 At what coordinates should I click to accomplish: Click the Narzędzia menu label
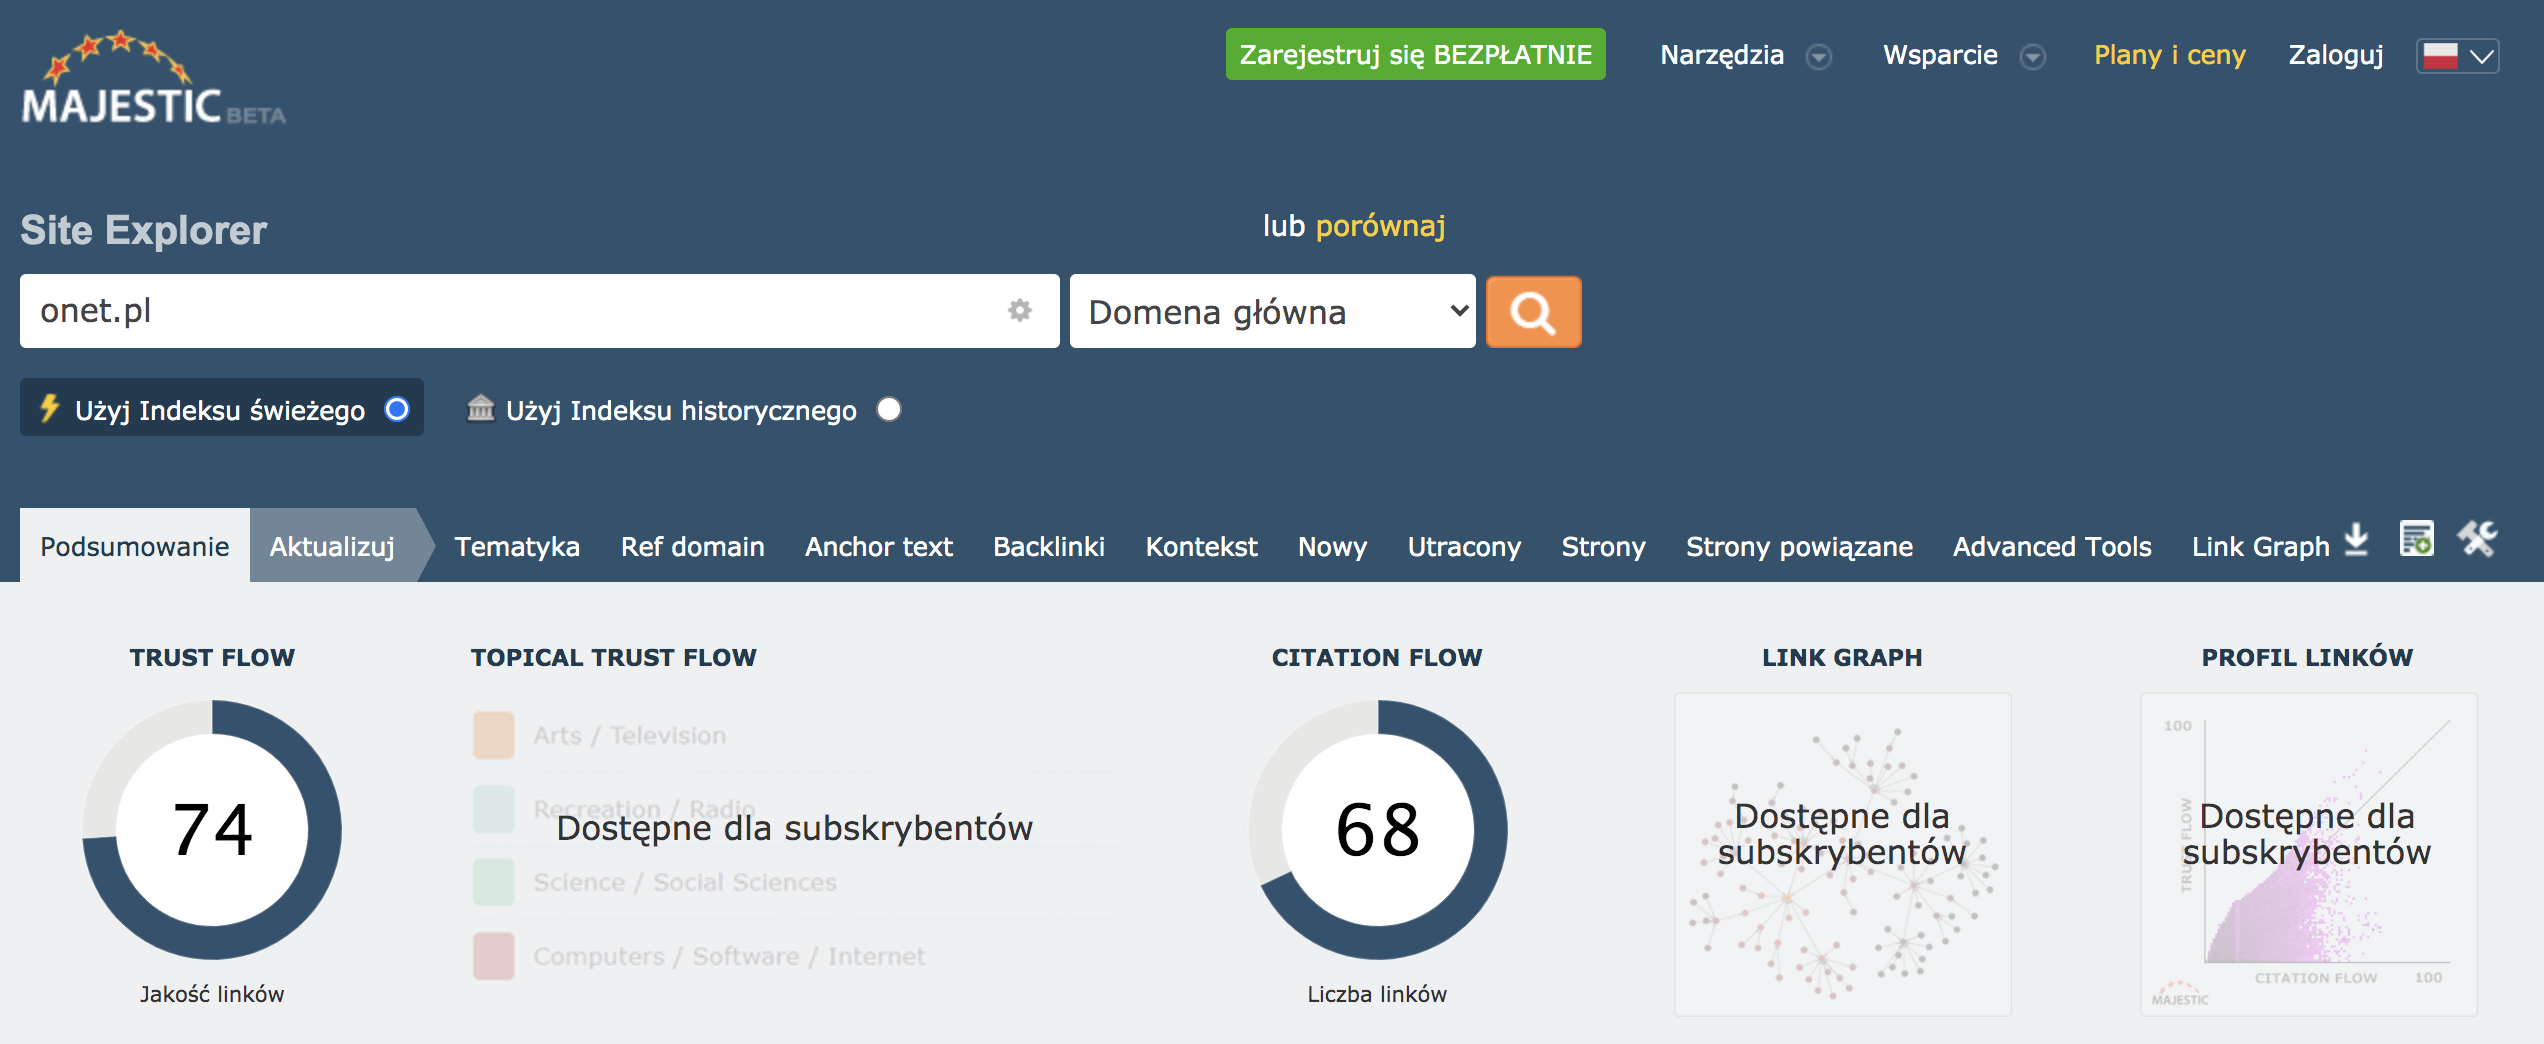(1721, 55)
